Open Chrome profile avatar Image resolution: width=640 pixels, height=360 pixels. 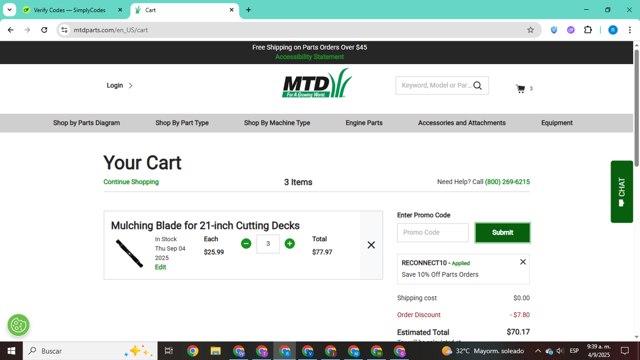coord(613,30)
